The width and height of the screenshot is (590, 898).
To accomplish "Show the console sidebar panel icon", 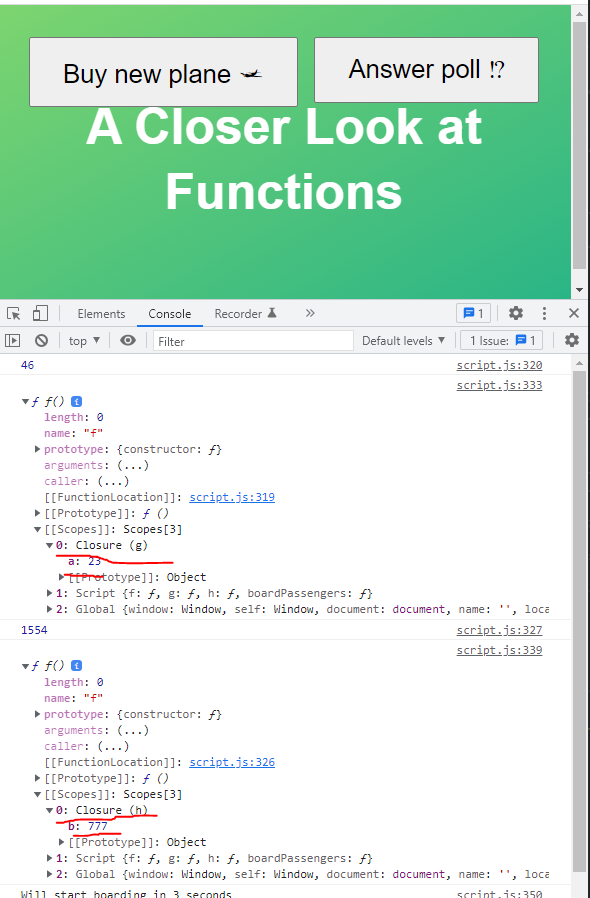I will tap(13, 341).
